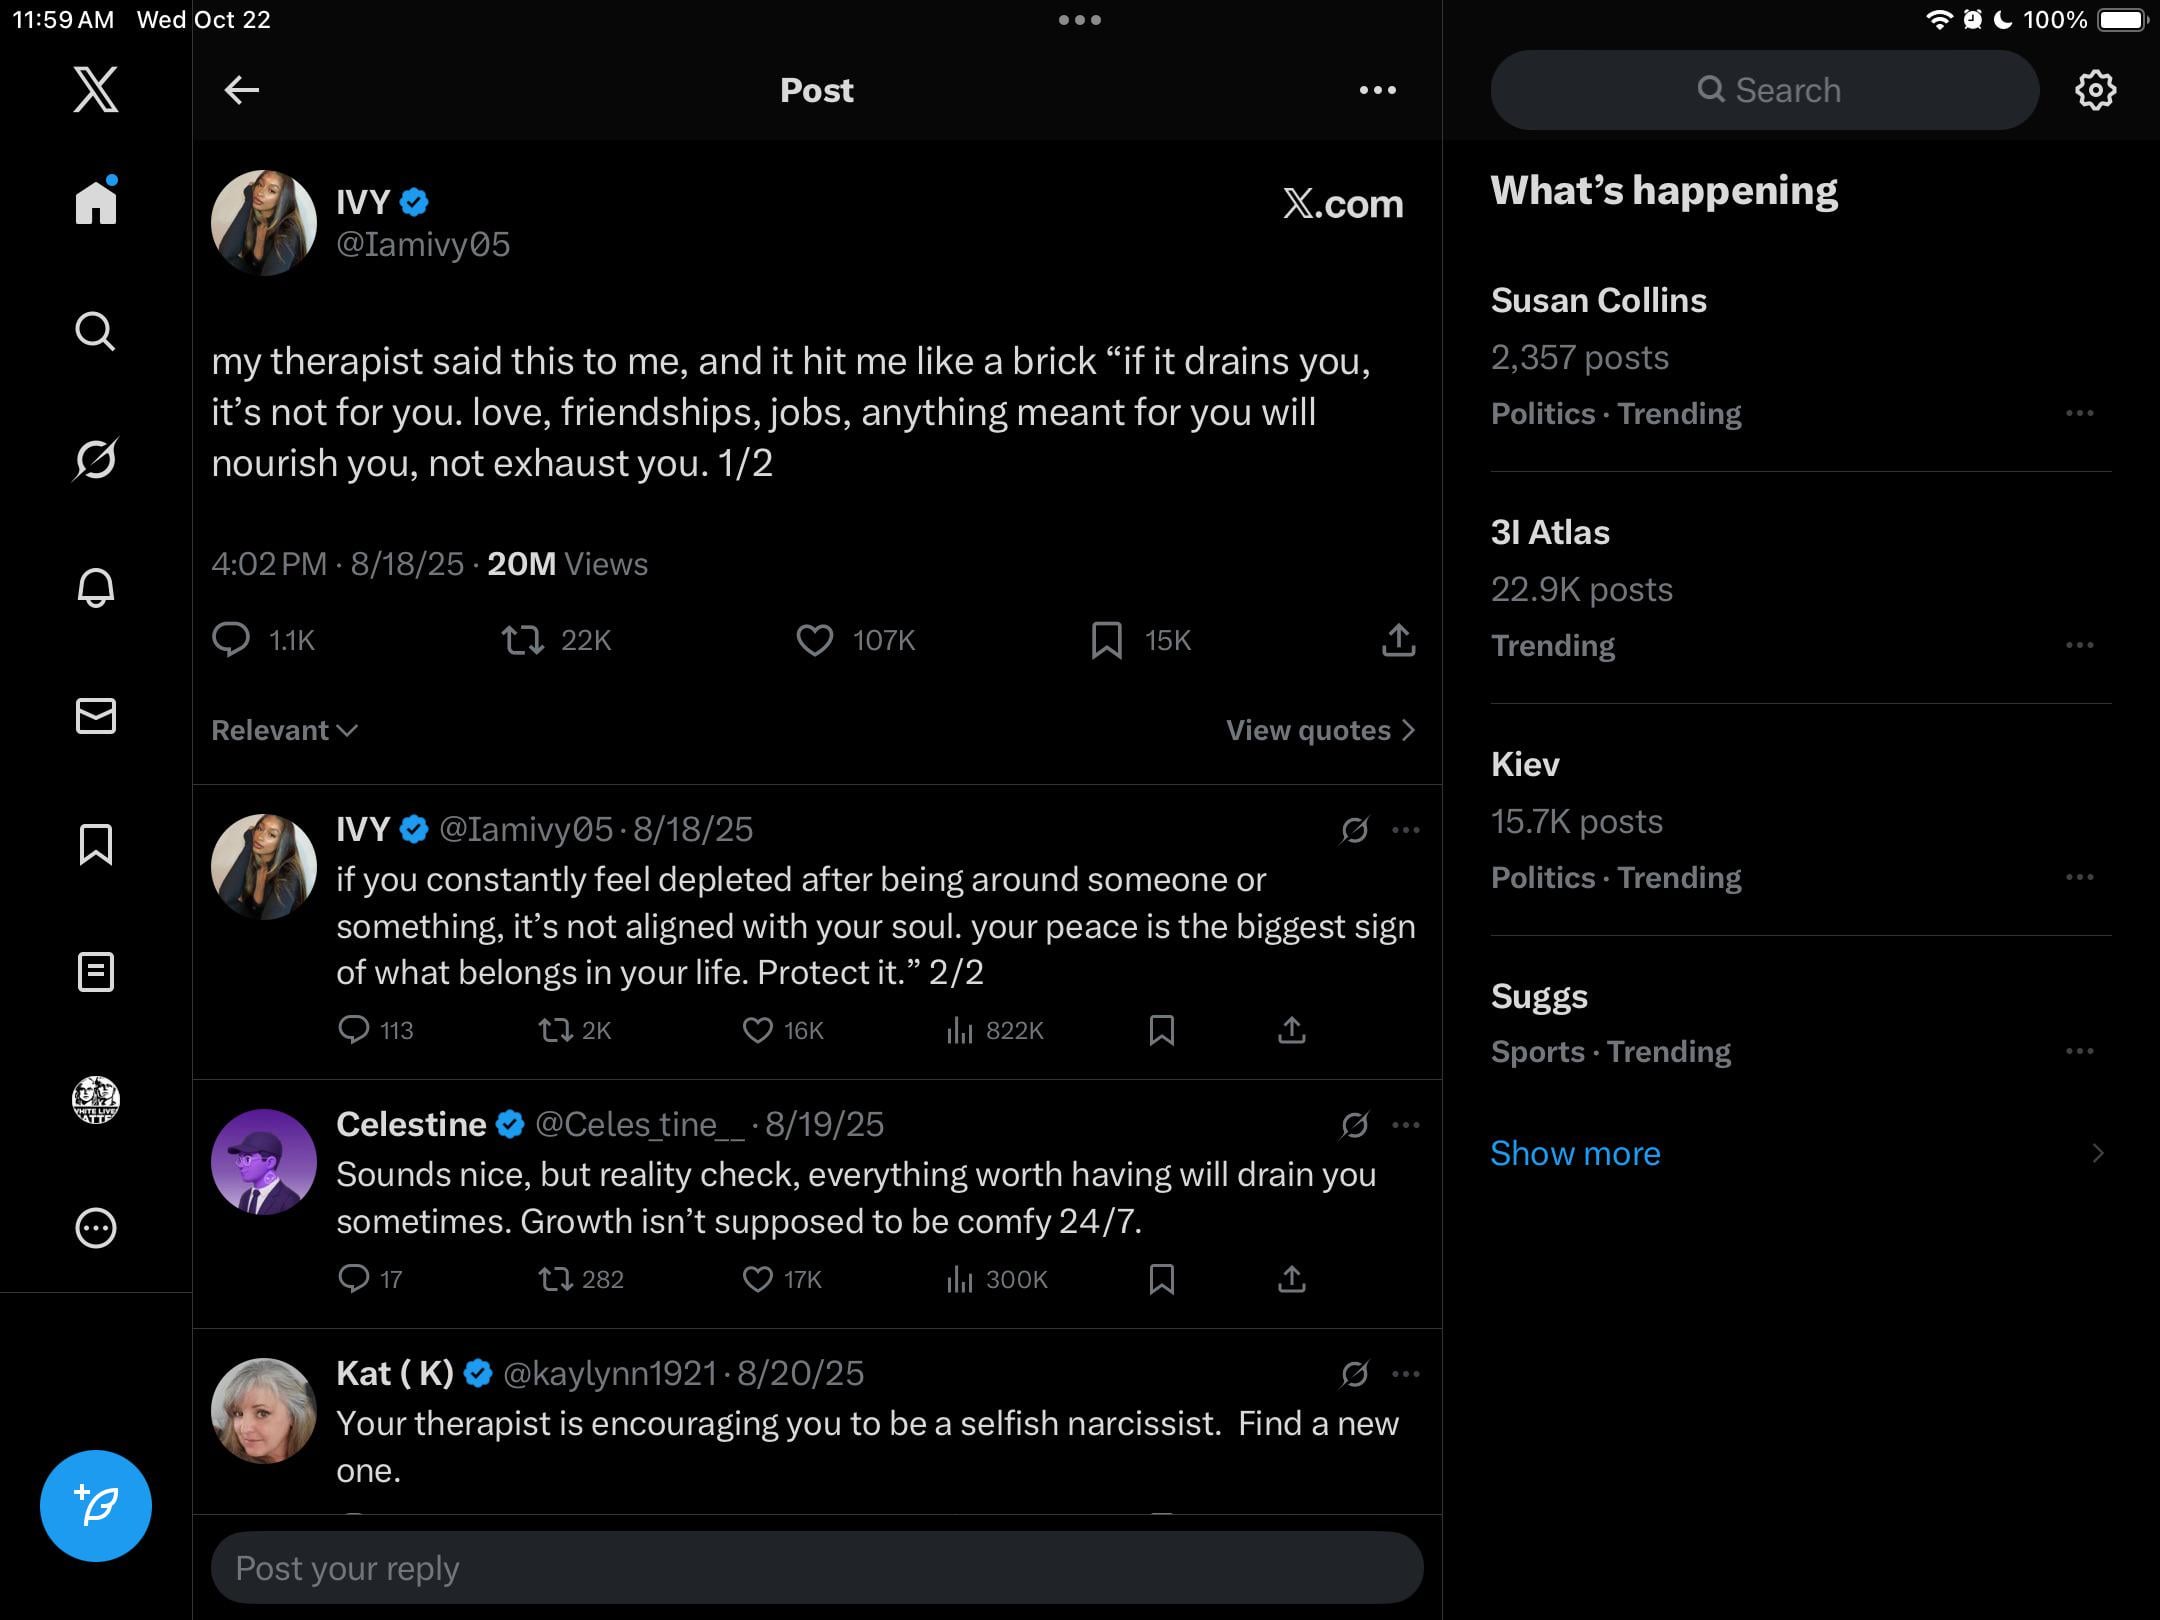
Task: Like IVY's main post with 107K likes
Action: click(815, 640)
